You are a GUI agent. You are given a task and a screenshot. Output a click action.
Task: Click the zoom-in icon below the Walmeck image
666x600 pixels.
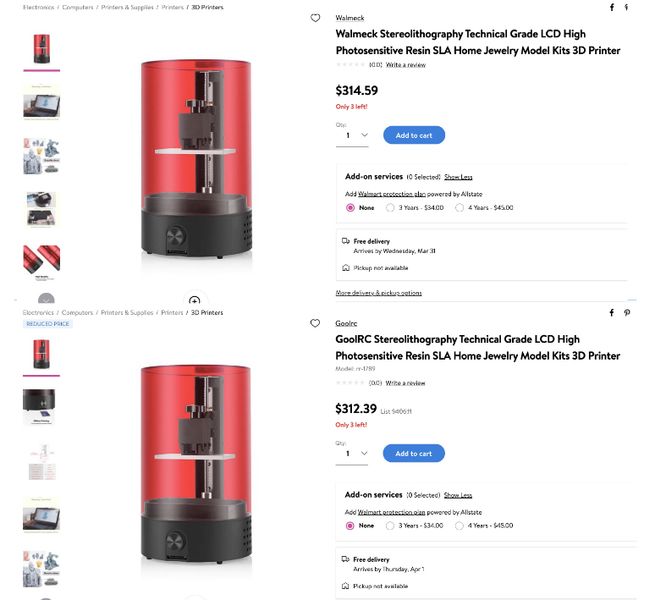pos(194,300)
